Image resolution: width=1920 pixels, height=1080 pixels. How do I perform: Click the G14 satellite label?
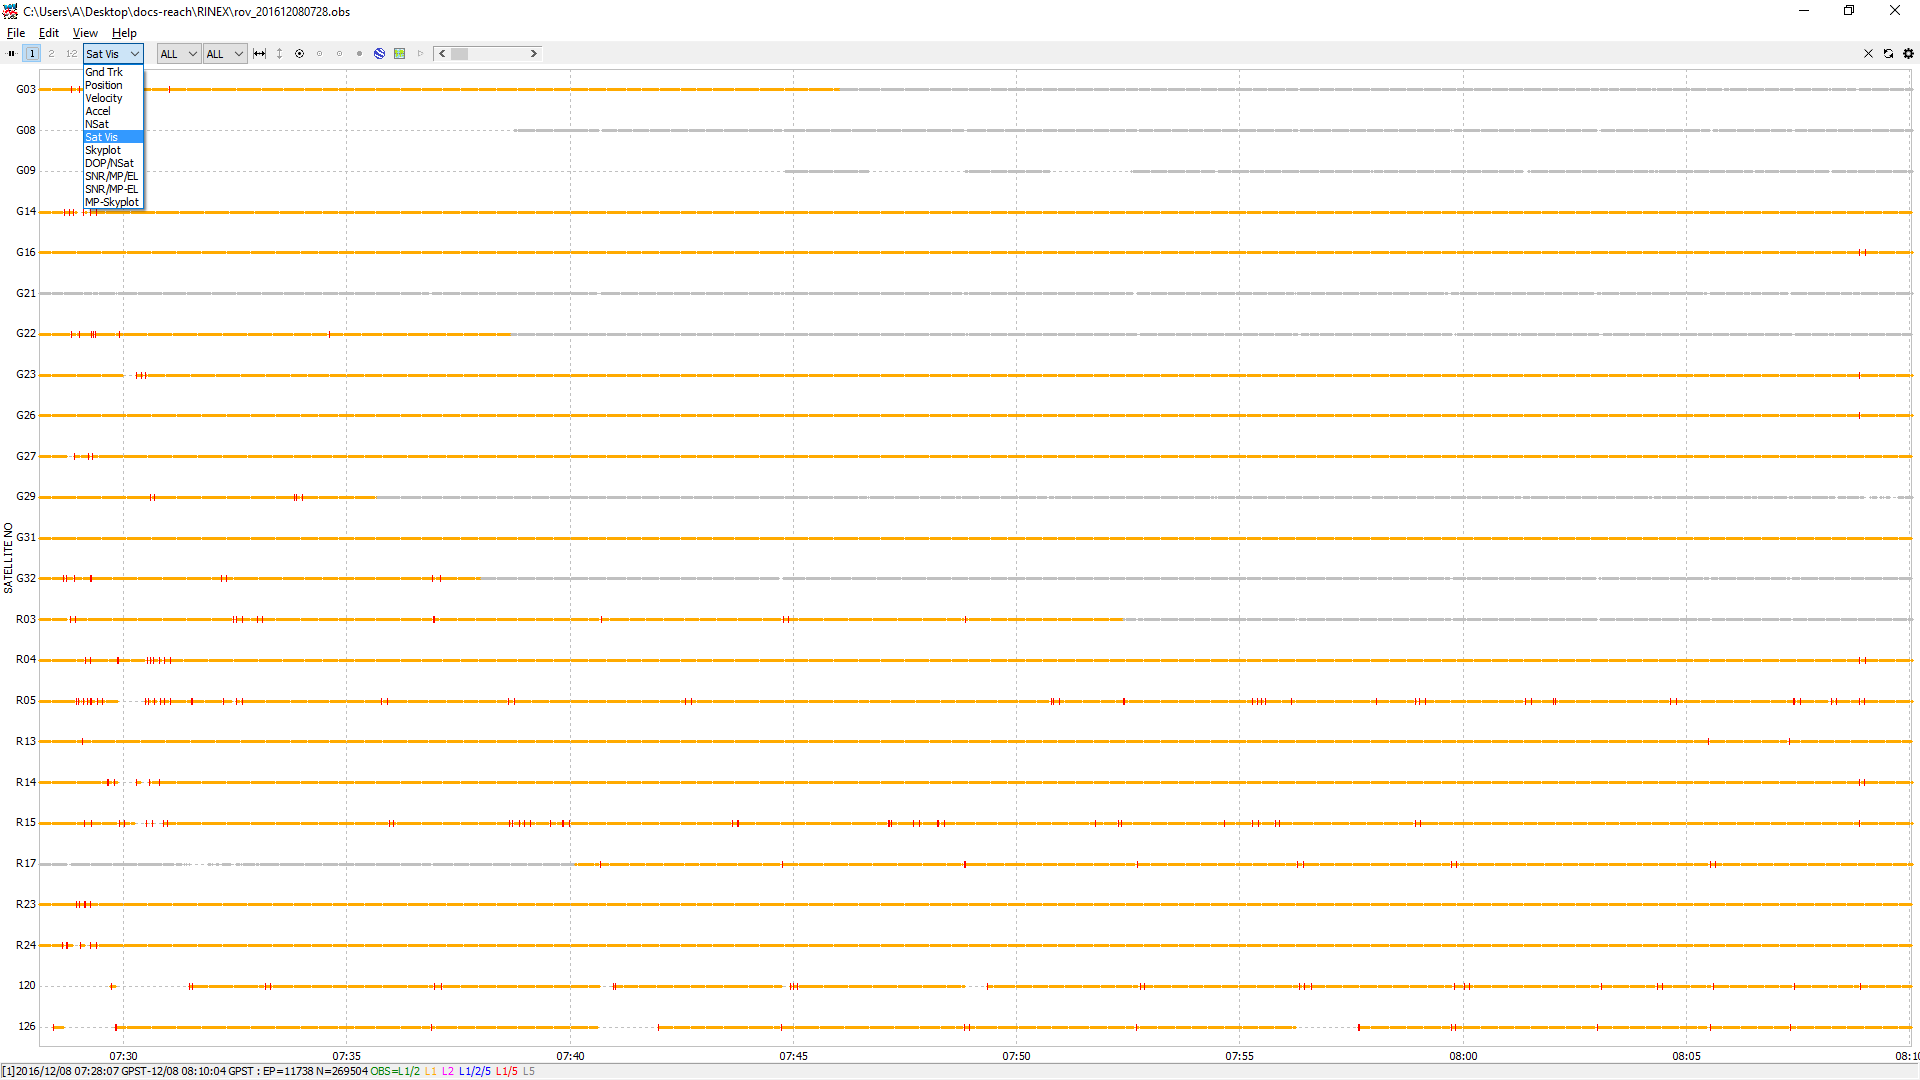click(26, 211)
